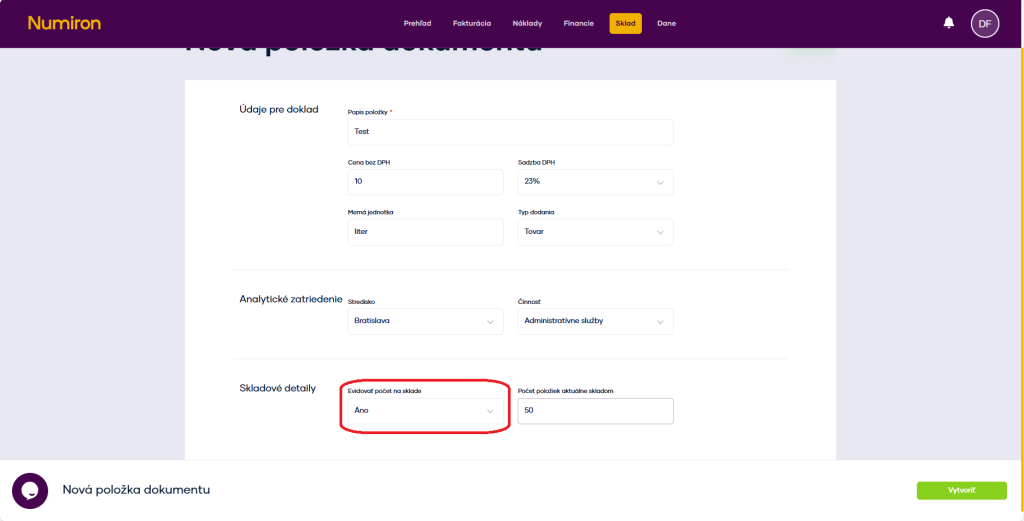Click the Numiron logo
Viewport: 1024px width, 521px height.
pos(64,23)
